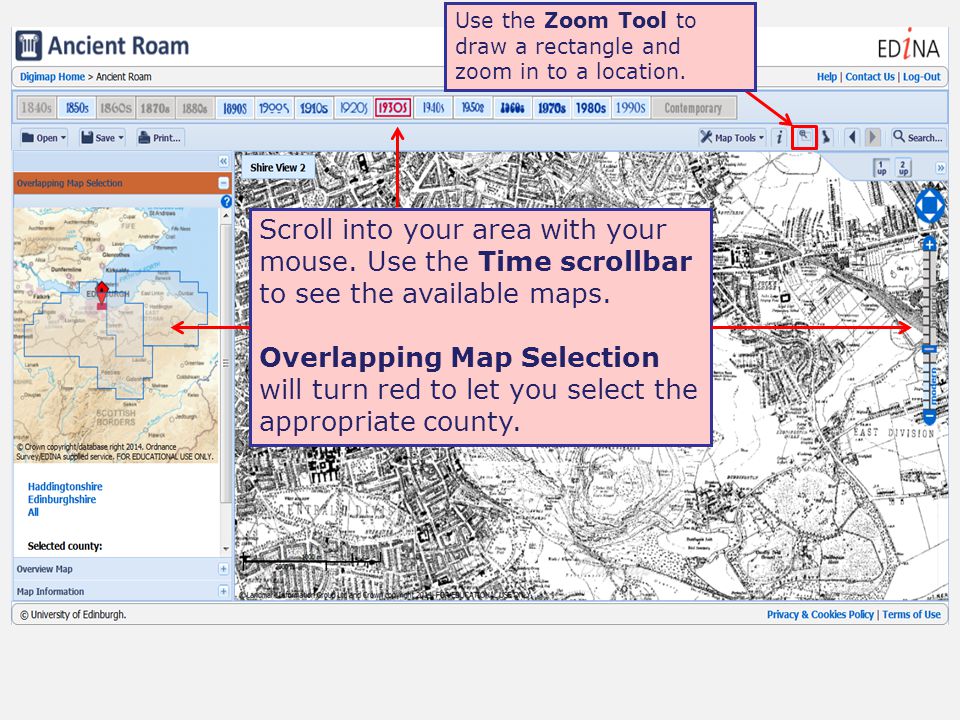Select the 1980s time period
This screenshot has height=720, width=960.
pos(591,108)
